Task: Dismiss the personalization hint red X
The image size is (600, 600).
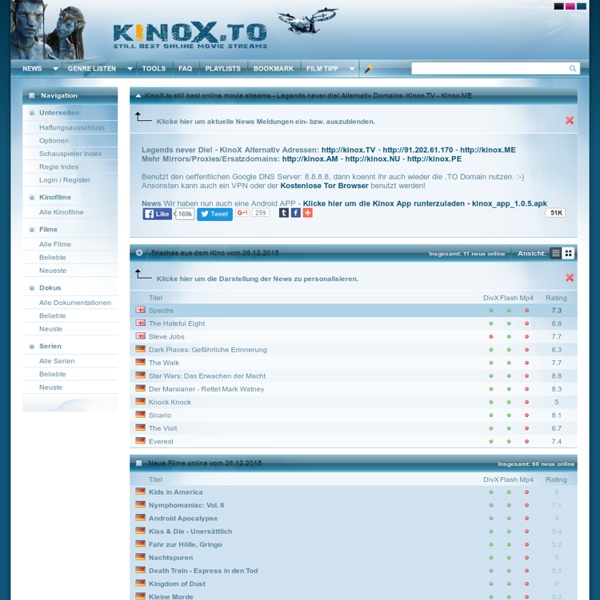Action: [x=569, y=278]
